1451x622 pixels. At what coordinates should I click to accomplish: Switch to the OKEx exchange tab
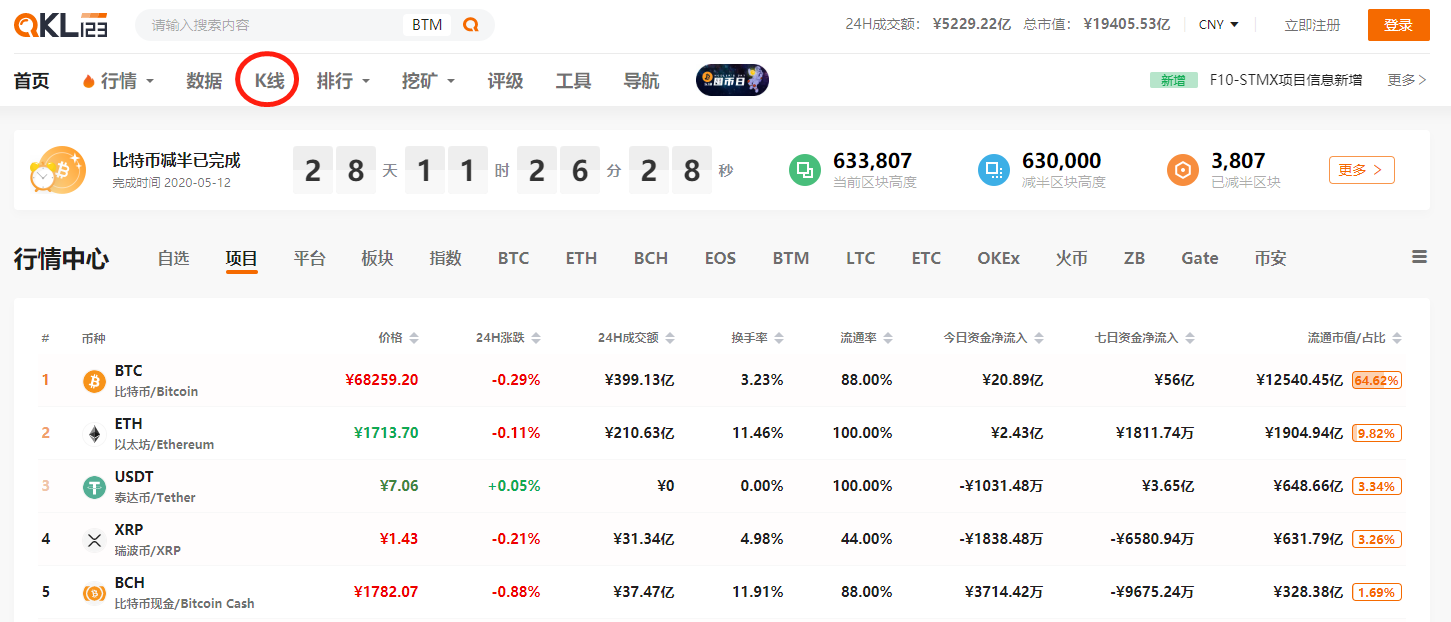(999, 258)
